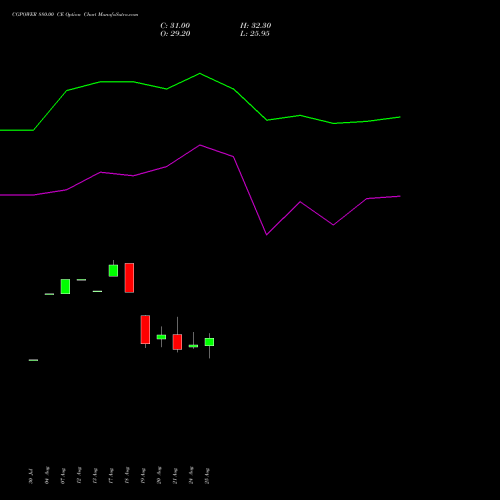Select the 19 Aug date label
The height and width of the screenshot is (500, 500).
click(143, 476)
